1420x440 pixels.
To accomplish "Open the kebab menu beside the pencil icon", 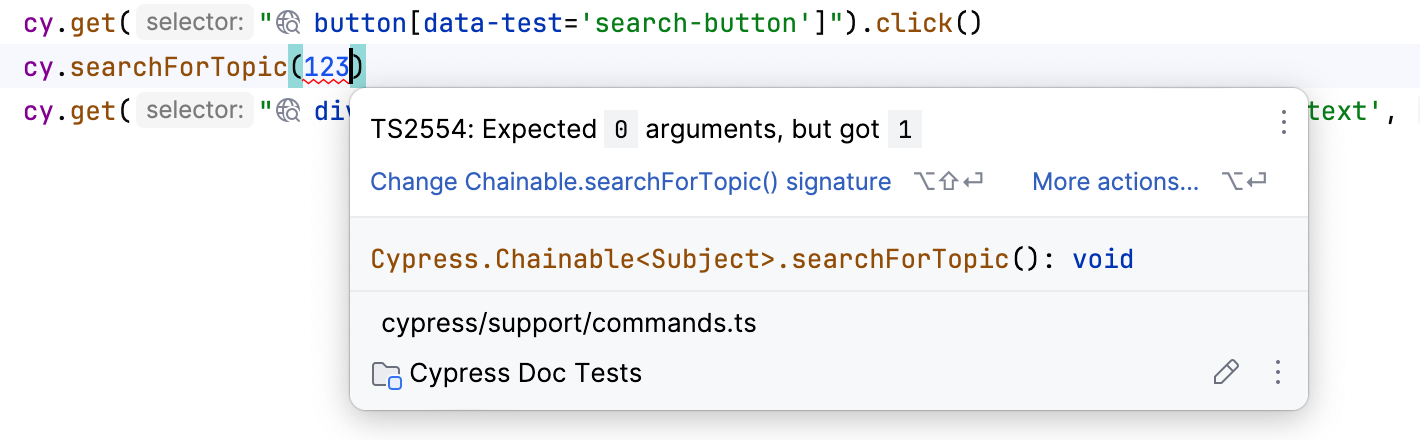I will pyautogui.click(x=1277, y=373).
